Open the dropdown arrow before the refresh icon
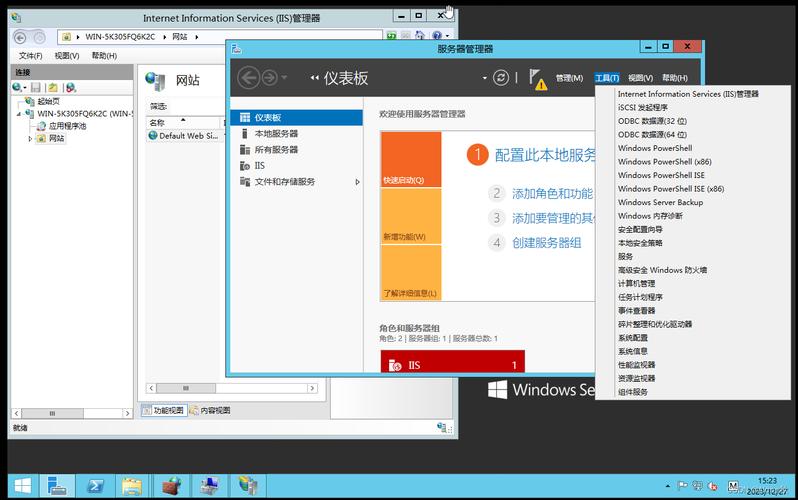The image size is (798, 500). coord(484,78)
